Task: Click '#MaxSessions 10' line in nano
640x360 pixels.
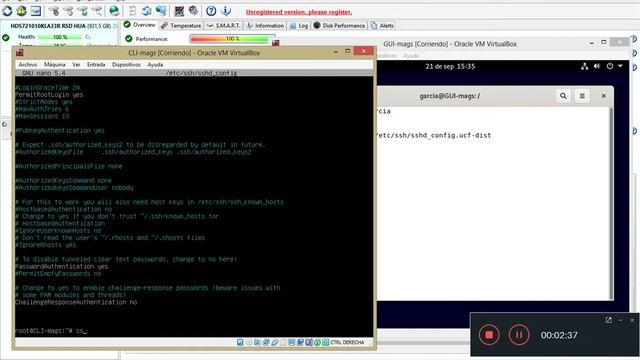Action: tap(42, 116)
